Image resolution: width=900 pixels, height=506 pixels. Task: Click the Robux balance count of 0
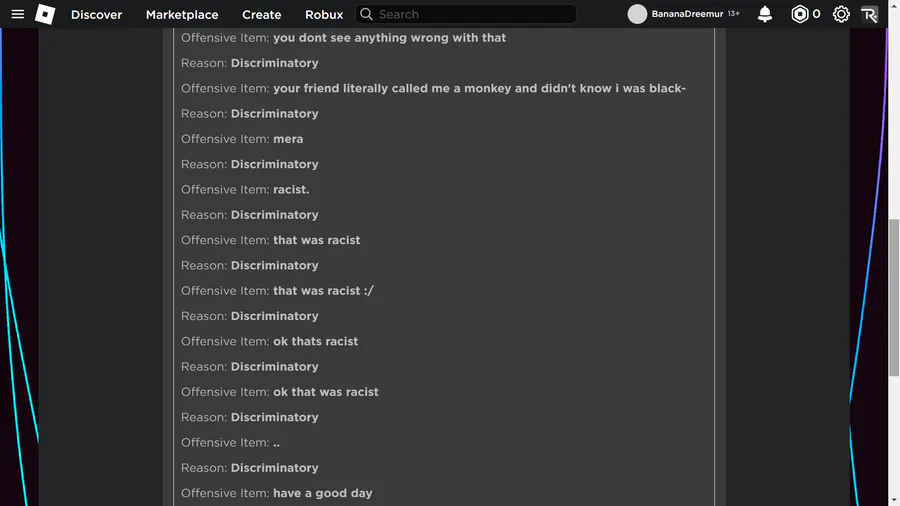(816, 14)
